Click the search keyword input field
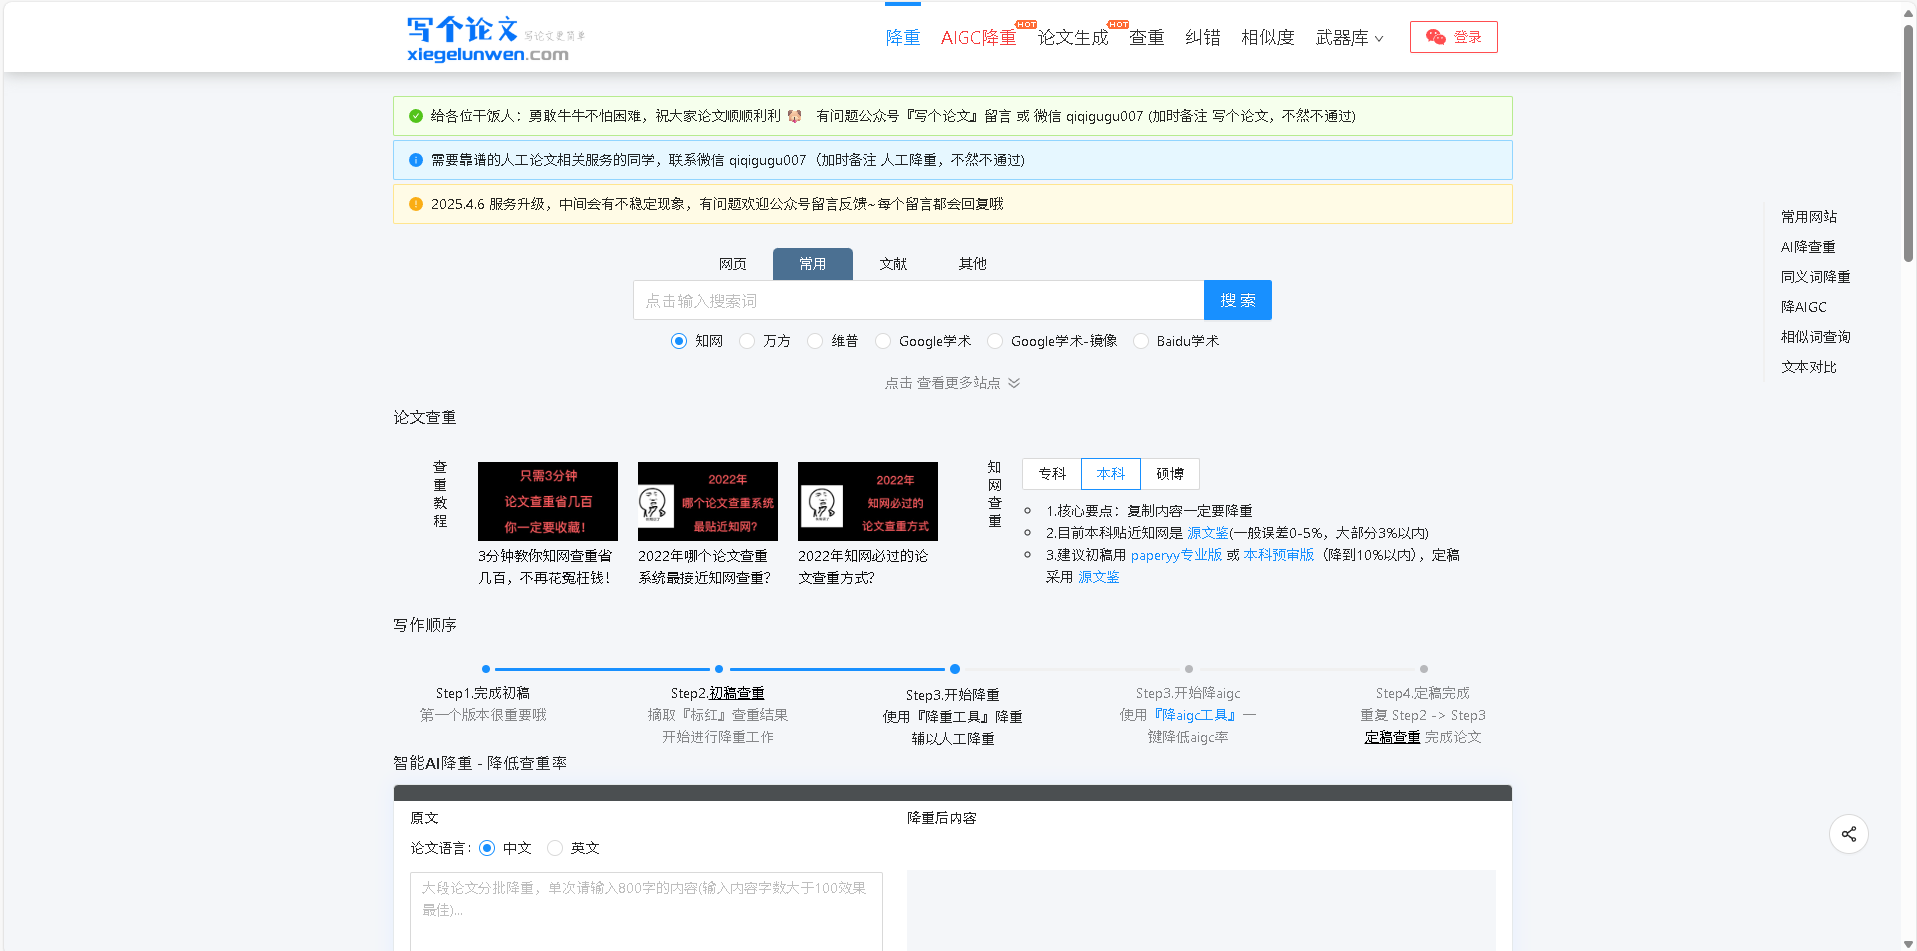 click(900, 299)
